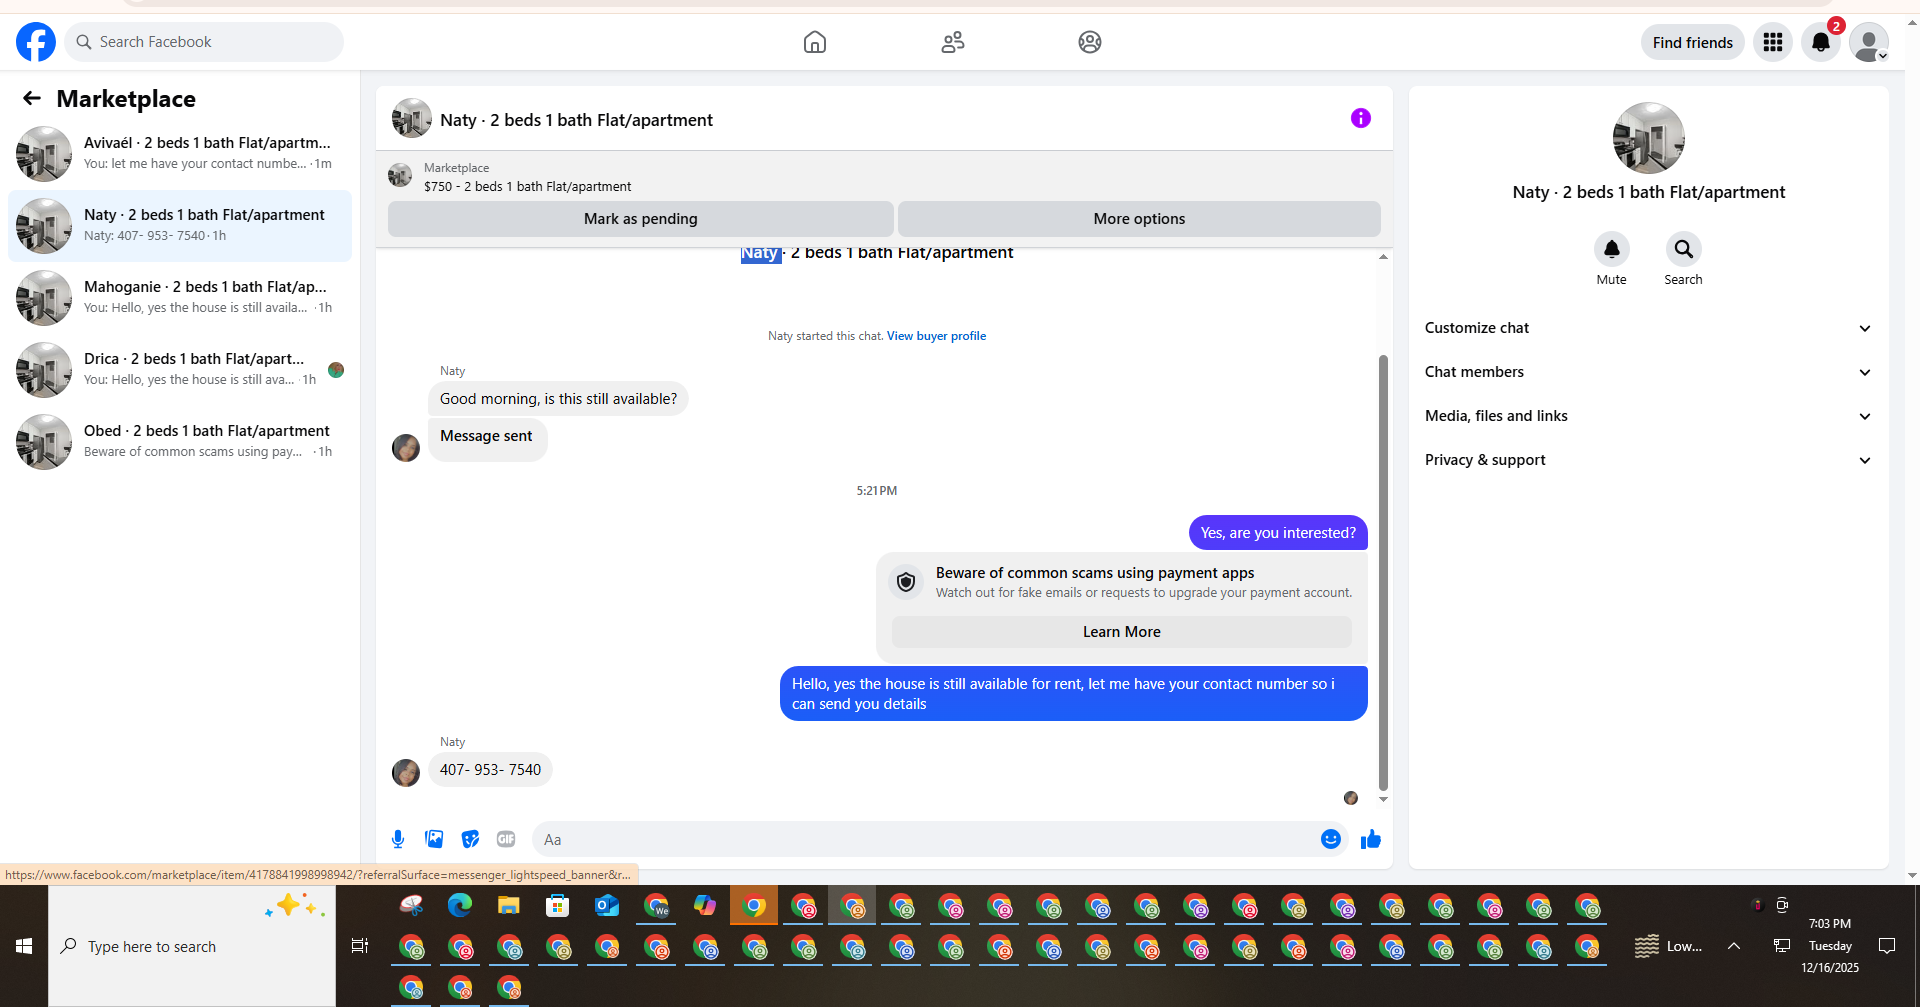Viewport: 1920px width, 1007px height.
Task: Focus the Search Facebook field
Action: tap(204, 42)
